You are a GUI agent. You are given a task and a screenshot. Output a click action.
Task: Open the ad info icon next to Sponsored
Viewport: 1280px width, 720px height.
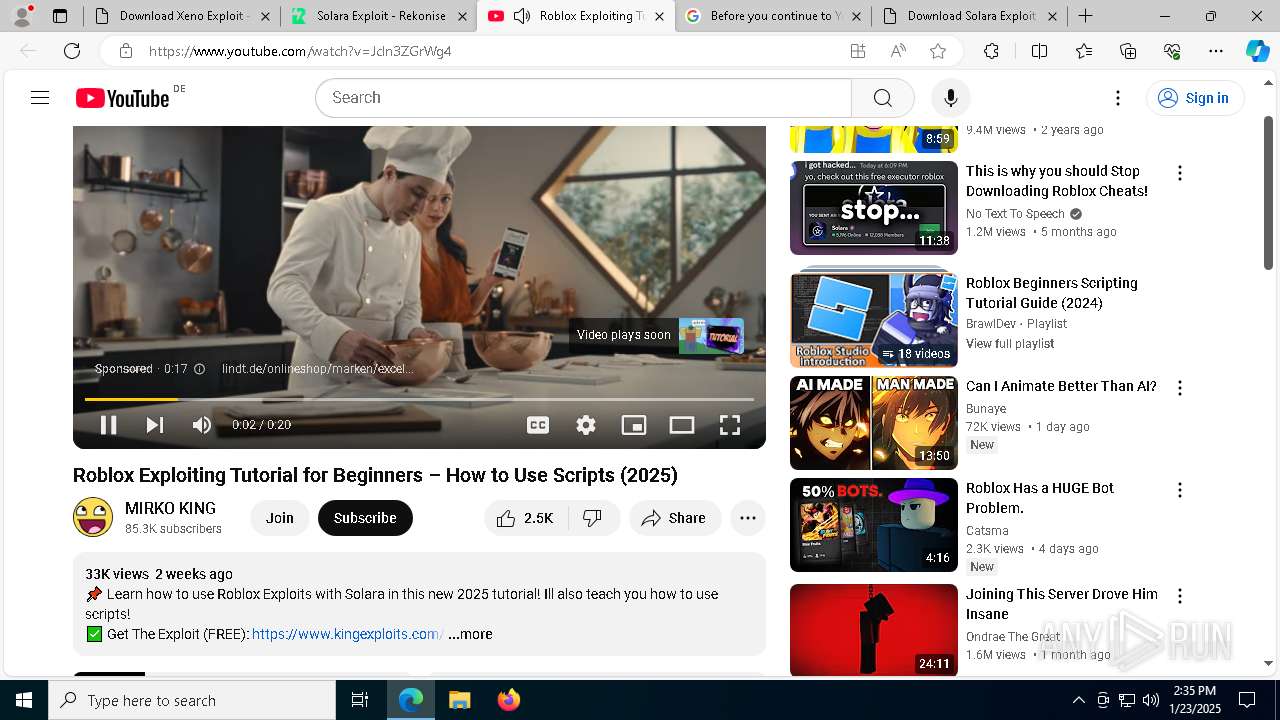[x=199, y=369]
